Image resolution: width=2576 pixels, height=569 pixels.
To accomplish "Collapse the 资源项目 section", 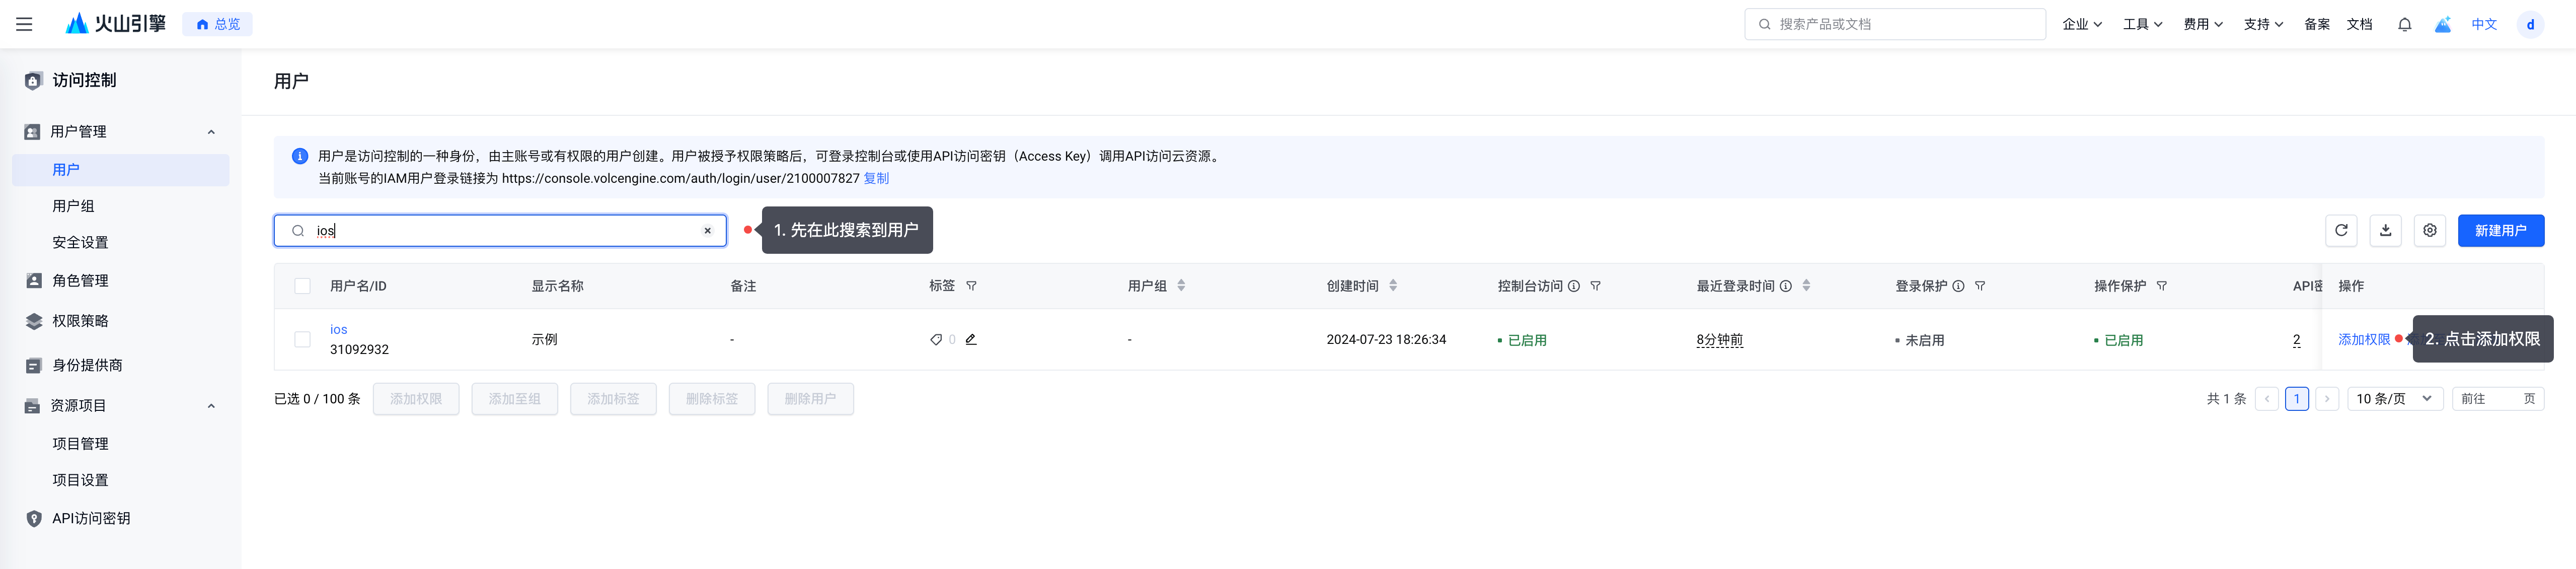I will (x=211, y=406).
